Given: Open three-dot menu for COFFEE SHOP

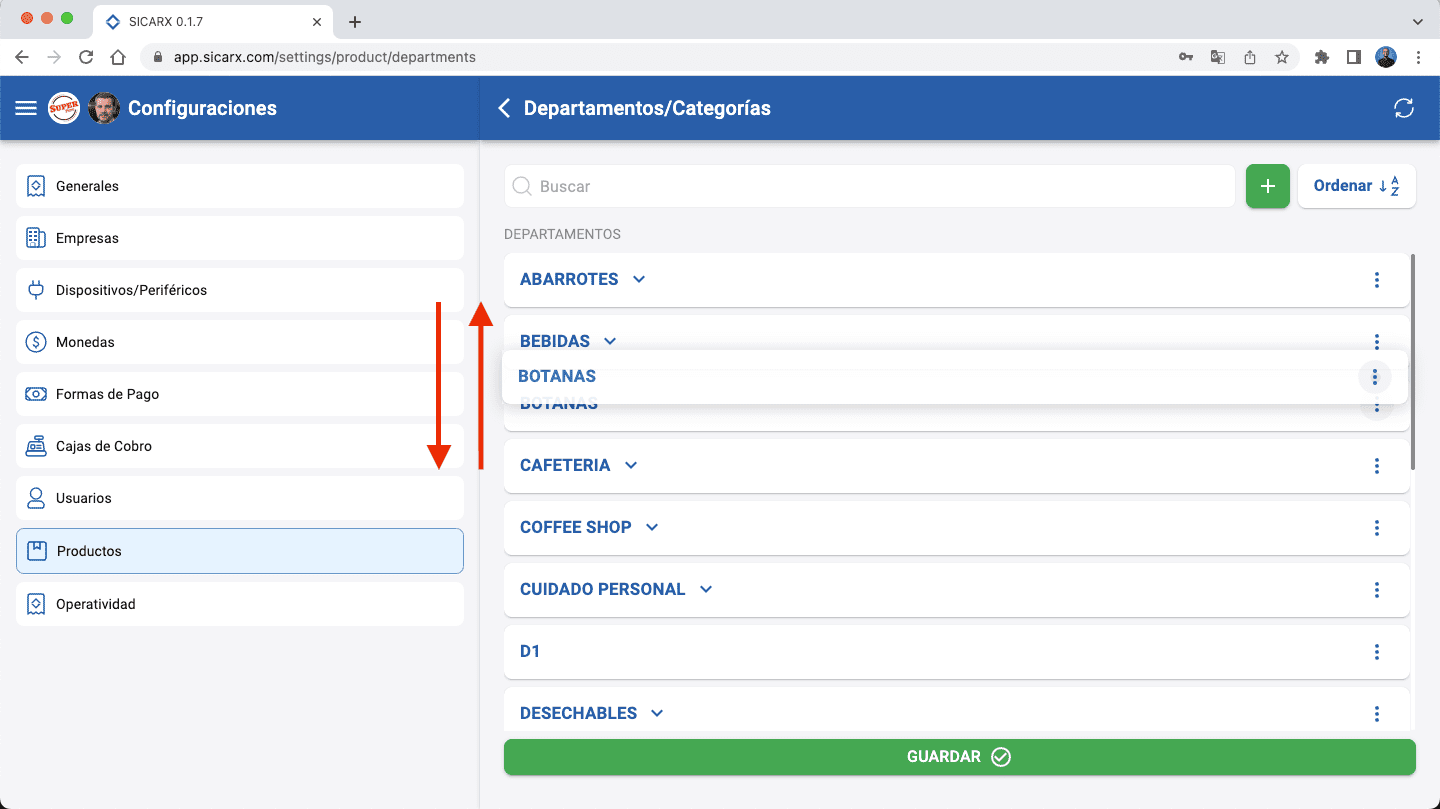Looking at the screenshot, I should 1377,528.
